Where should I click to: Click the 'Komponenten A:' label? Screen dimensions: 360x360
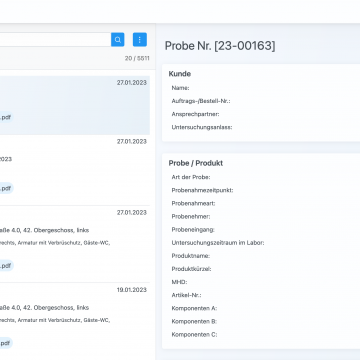pyautogui.click(x=194, y=308)
